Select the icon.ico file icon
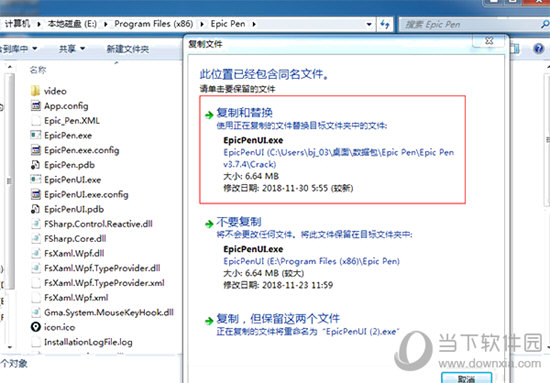This screenshot has width=550, height=383. click(x=35, y=327)
